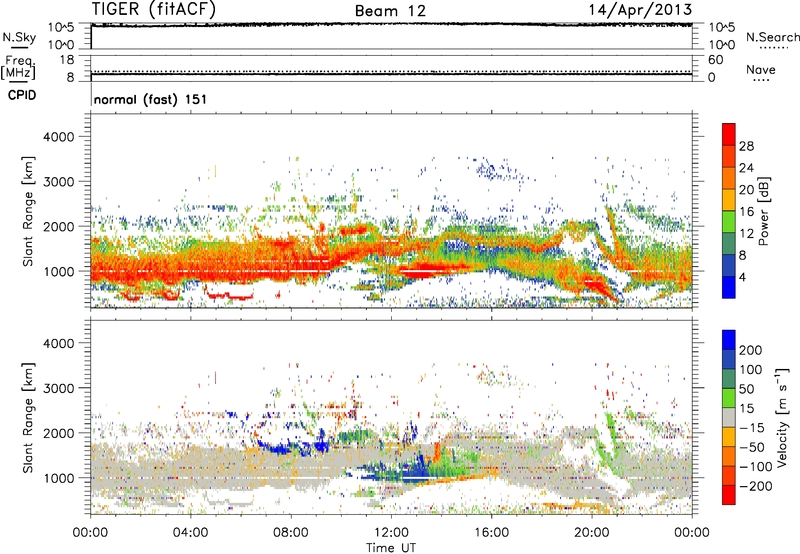800x554 pixels.
Task: Click the 'Time UT' axis label
Action: (x=391, y=548)
